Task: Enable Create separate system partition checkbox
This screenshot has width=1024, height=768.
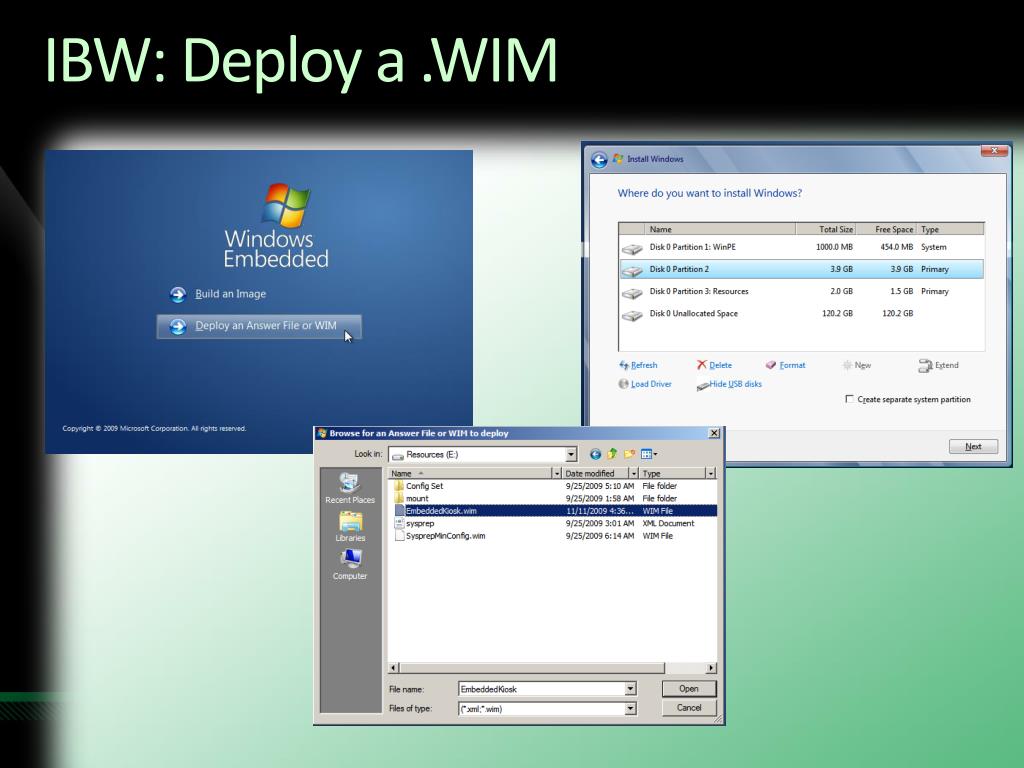Action: (x=850, y=399)
